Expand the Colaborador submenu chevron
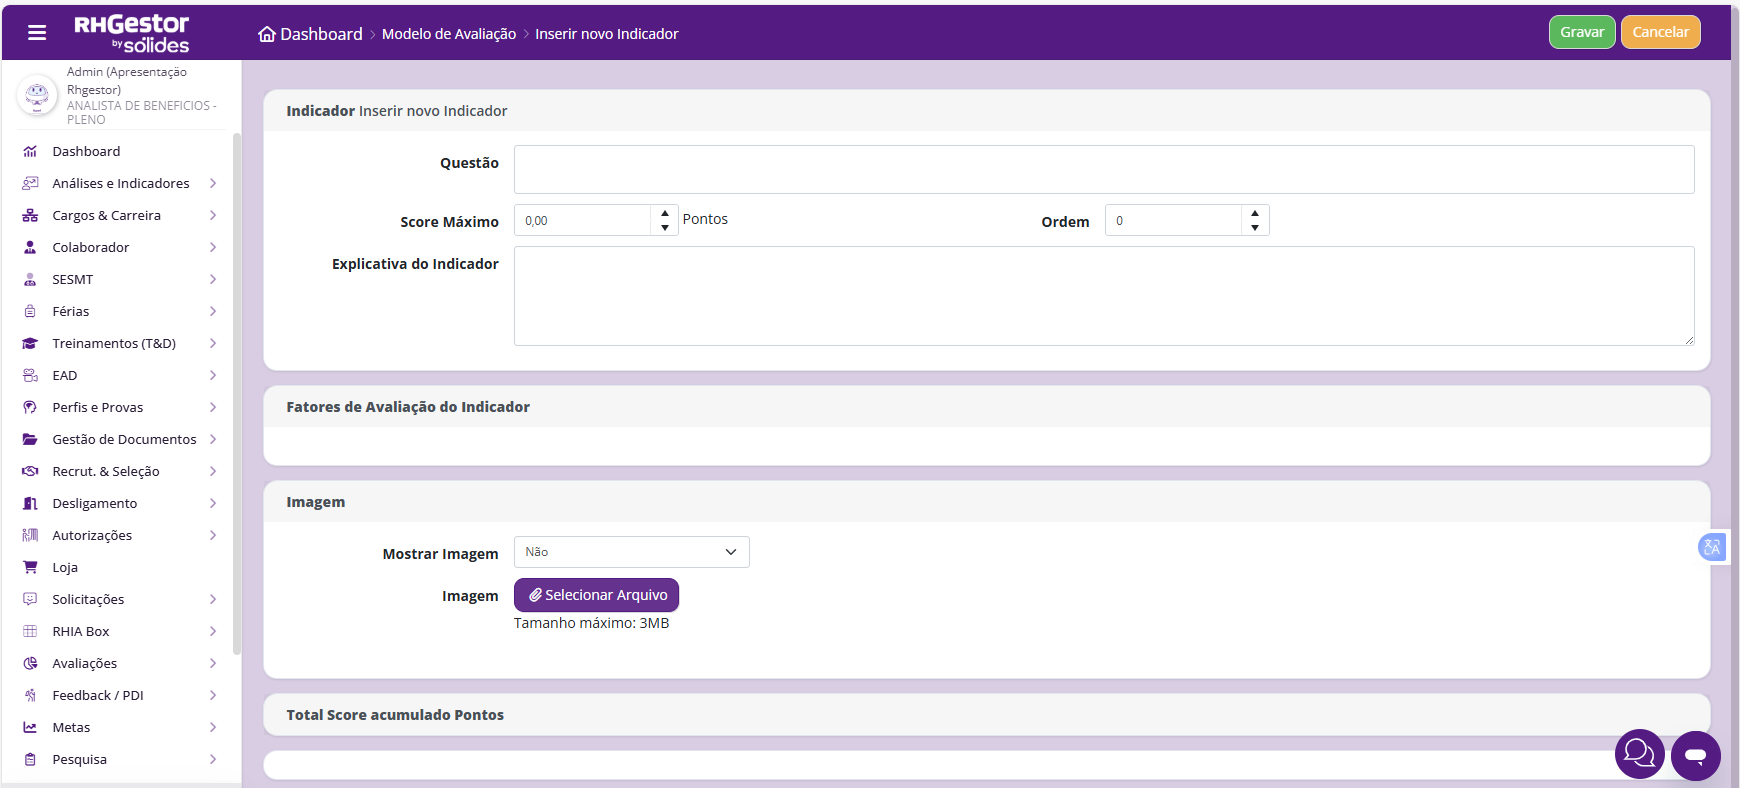This screenshot has width=1740, height=788. 213,247
